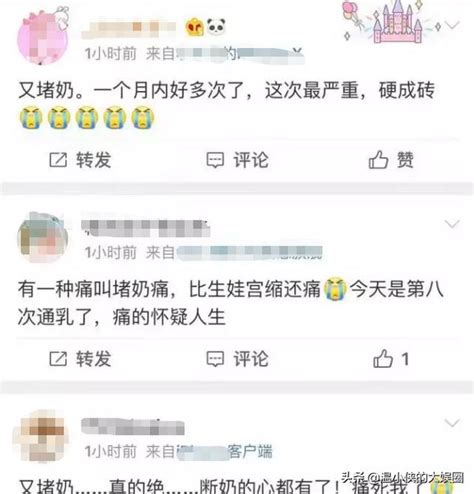Click the pink castle decoration
This screenshot has width=474, height=494.
pyautogui.click(x=397, y=23)
